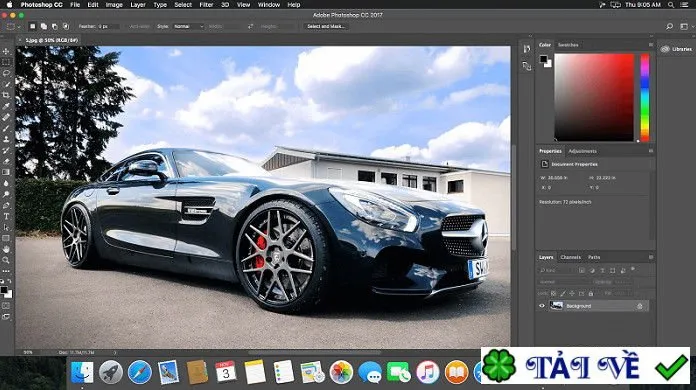Close the 5.jpg document tab

20,40
